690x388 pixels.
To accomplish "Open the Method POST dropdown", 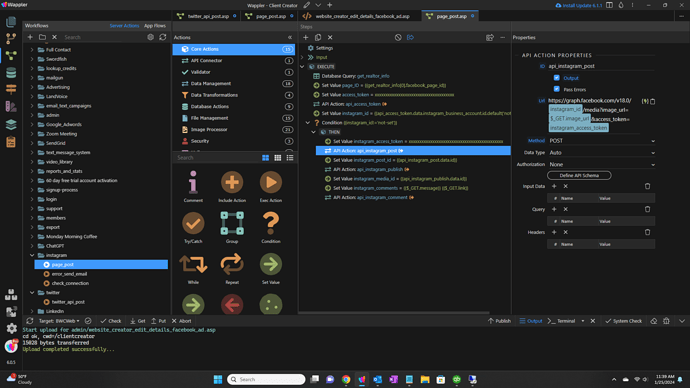I will point(602,141).
